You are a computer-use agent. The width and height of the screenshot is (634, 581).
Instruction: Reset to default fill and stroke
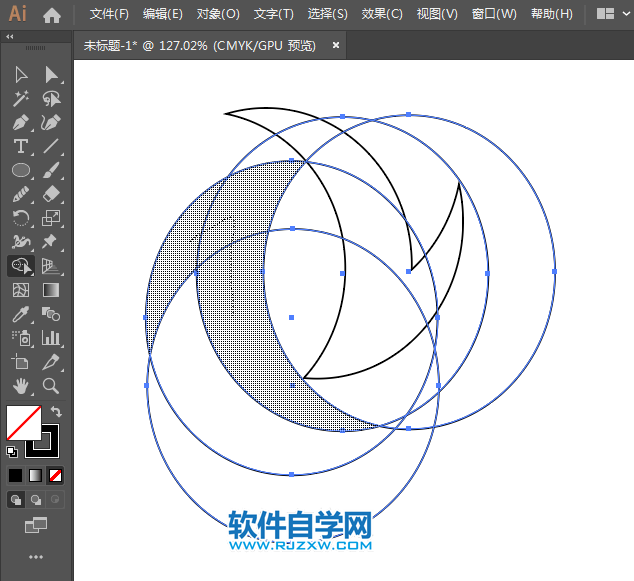click(12, 452)
